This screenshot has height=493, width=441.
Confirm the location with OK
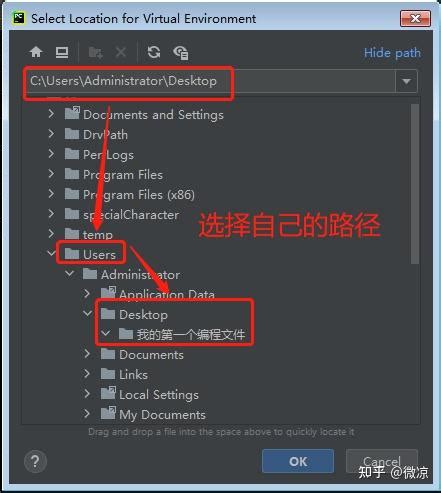click(298, 461)
